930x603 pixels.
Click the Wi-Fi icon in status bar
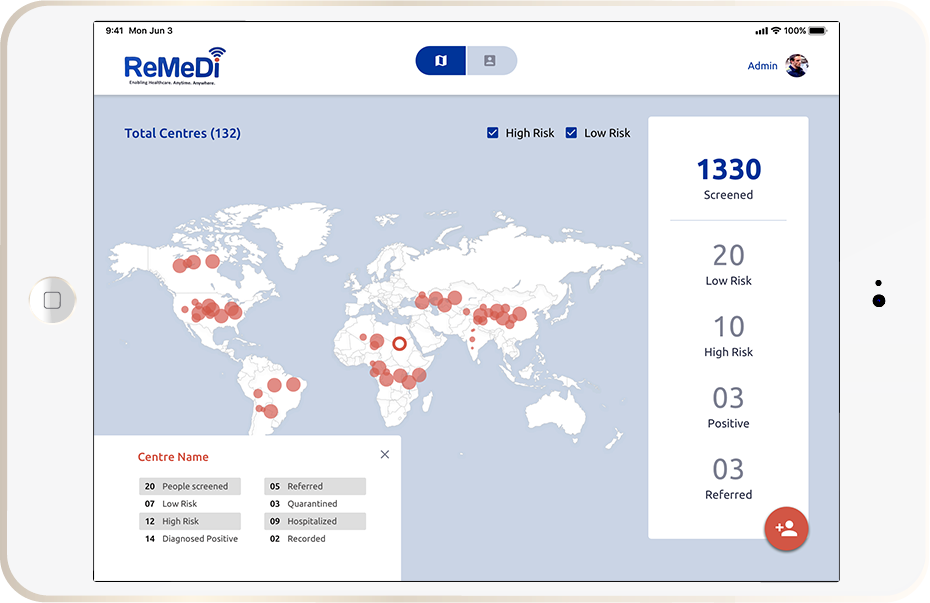[776, 31]
